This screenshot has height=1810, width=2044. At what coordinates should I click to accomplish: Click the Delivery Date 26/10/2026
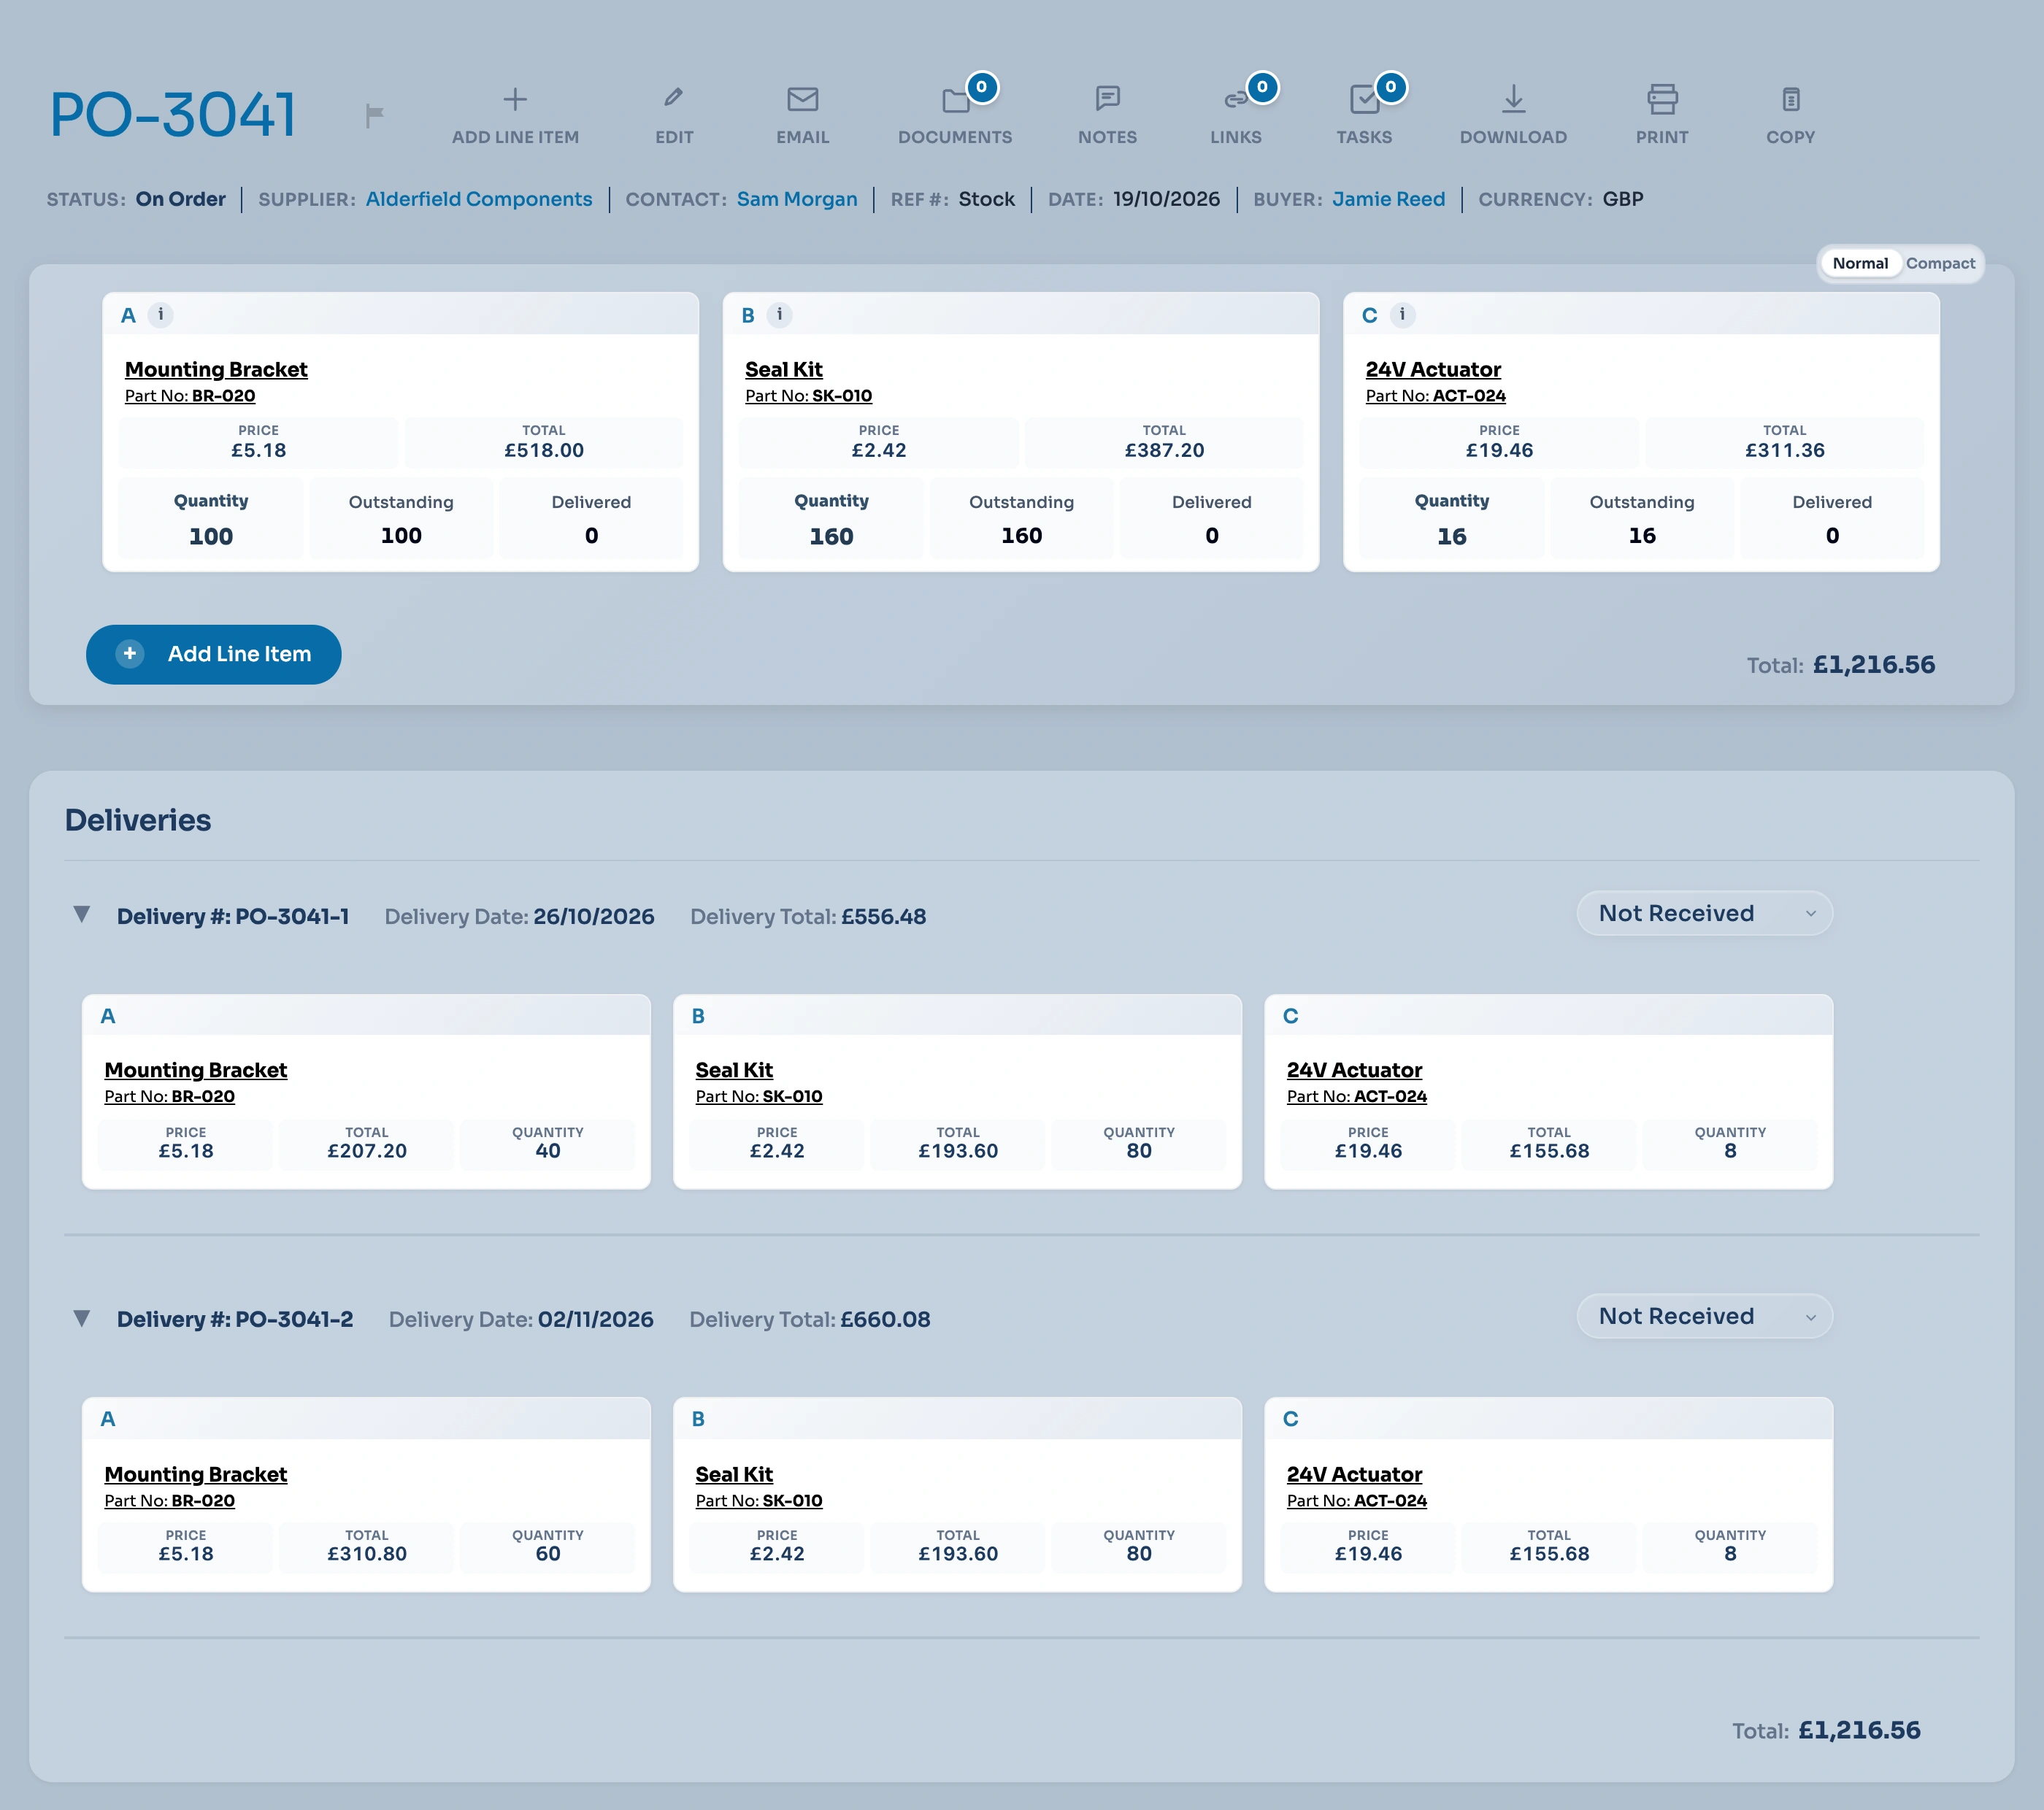pyautogui.click(x=520, y=917)
